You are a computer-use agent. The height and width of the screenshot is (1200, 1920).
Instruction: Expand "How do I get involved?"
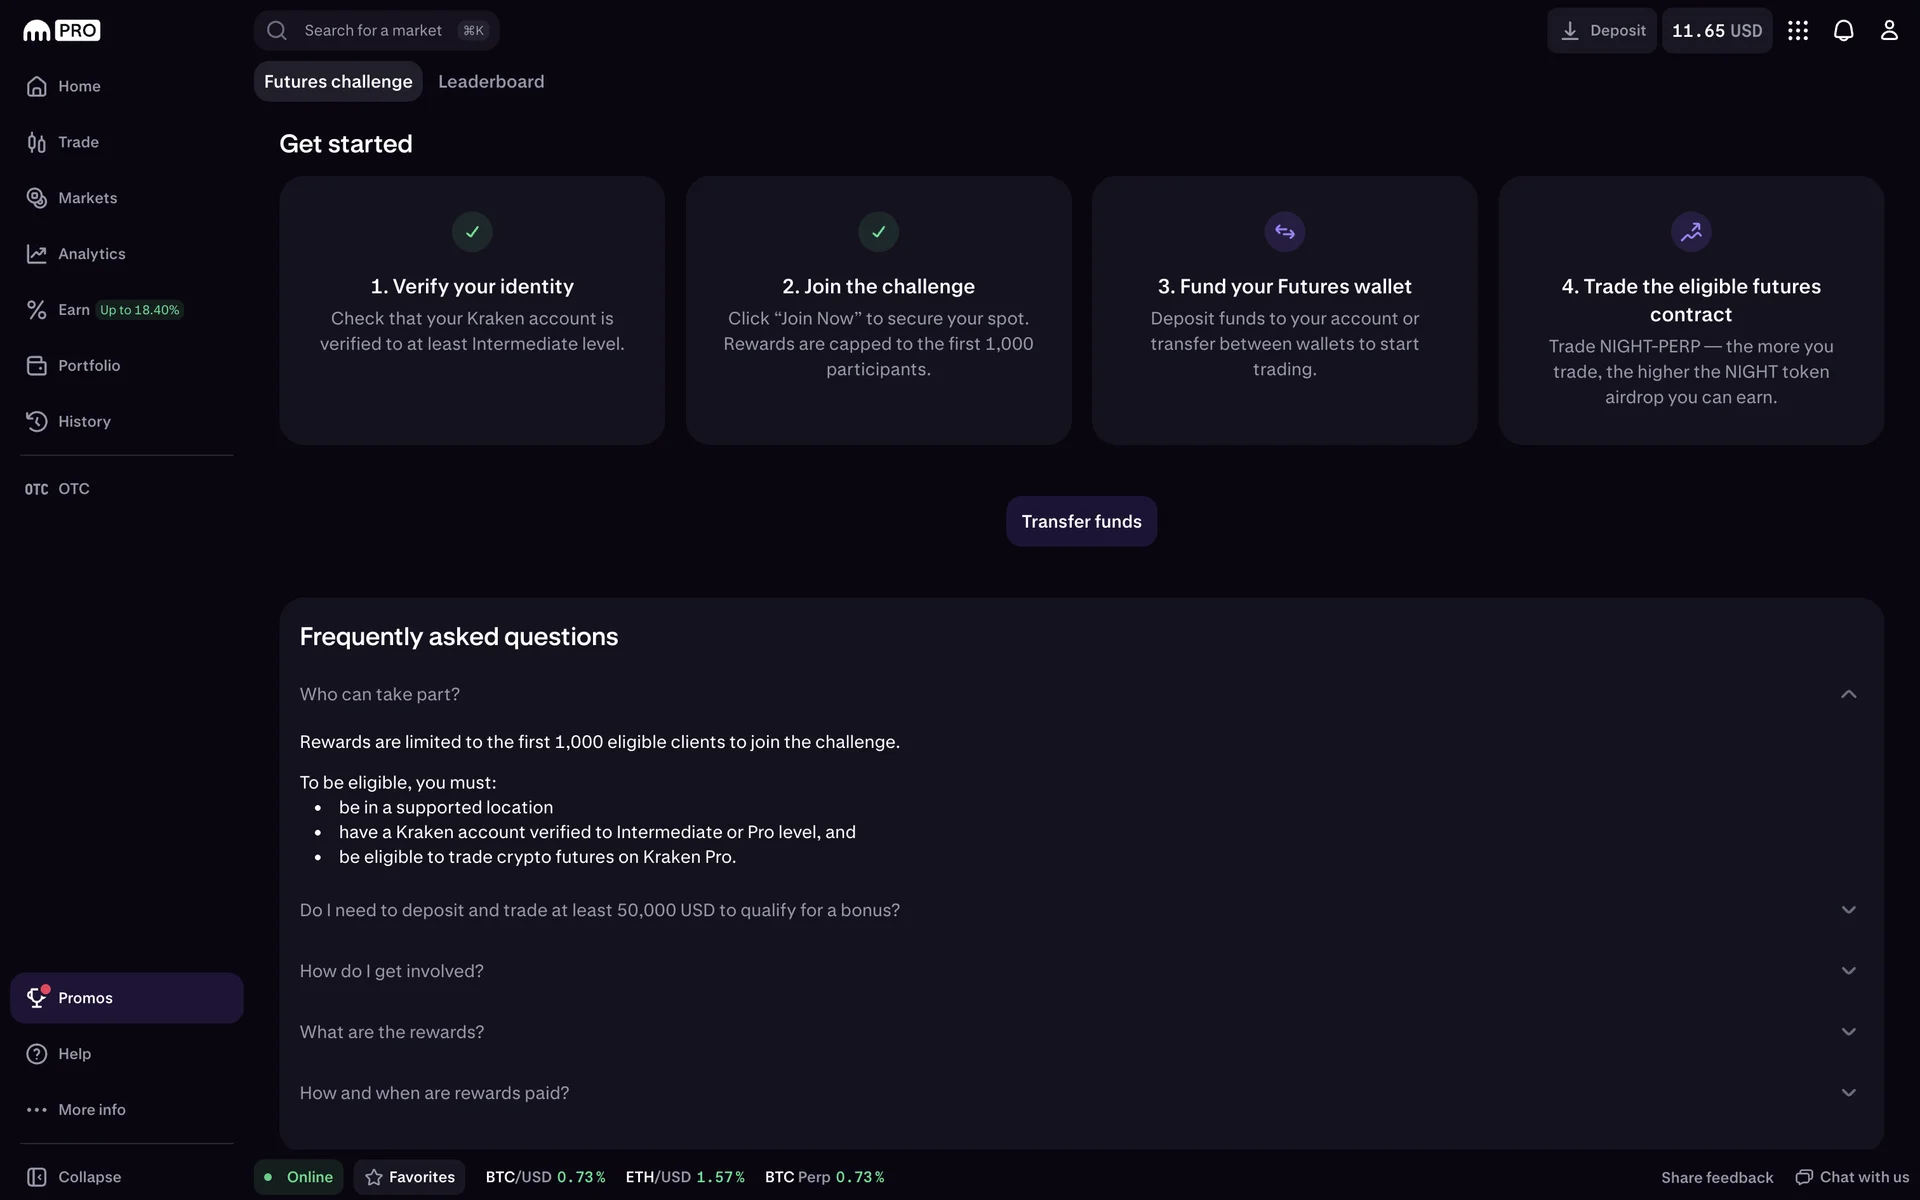[1848, 971]
